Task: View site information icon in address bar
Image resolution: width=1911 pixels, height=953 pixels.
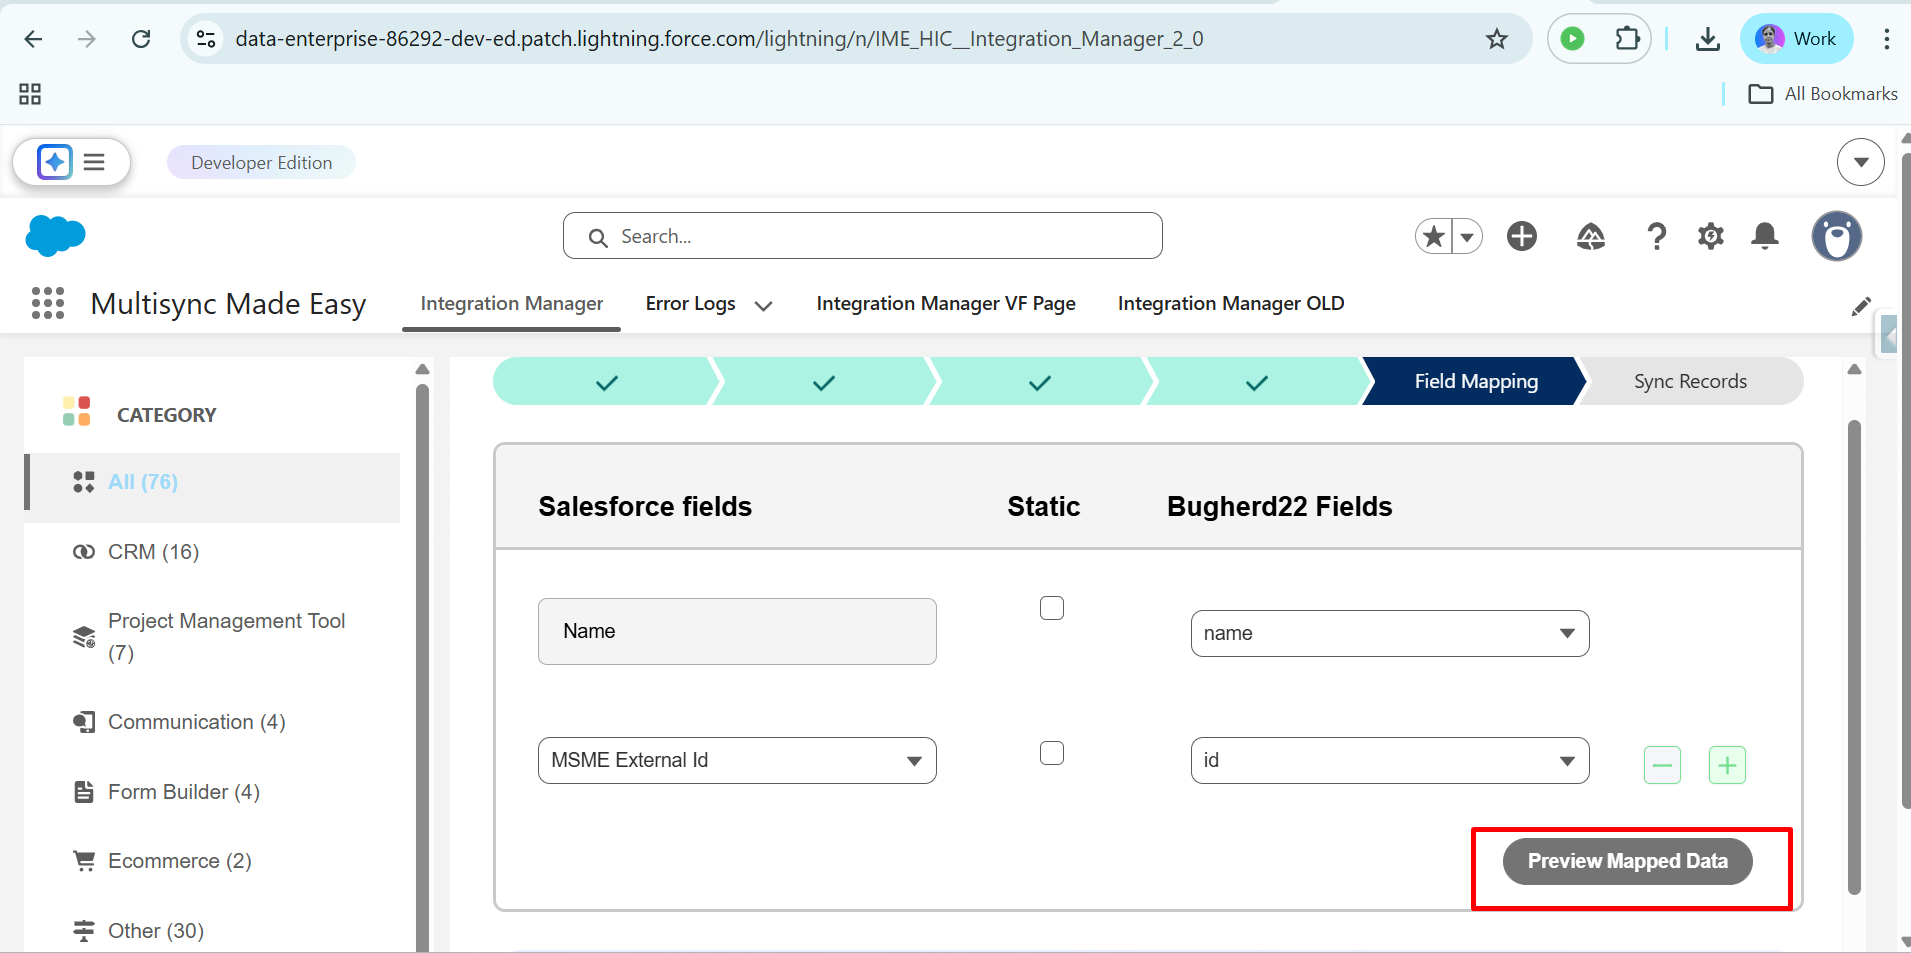Action: pyautogui.click(x=206, y=39)
